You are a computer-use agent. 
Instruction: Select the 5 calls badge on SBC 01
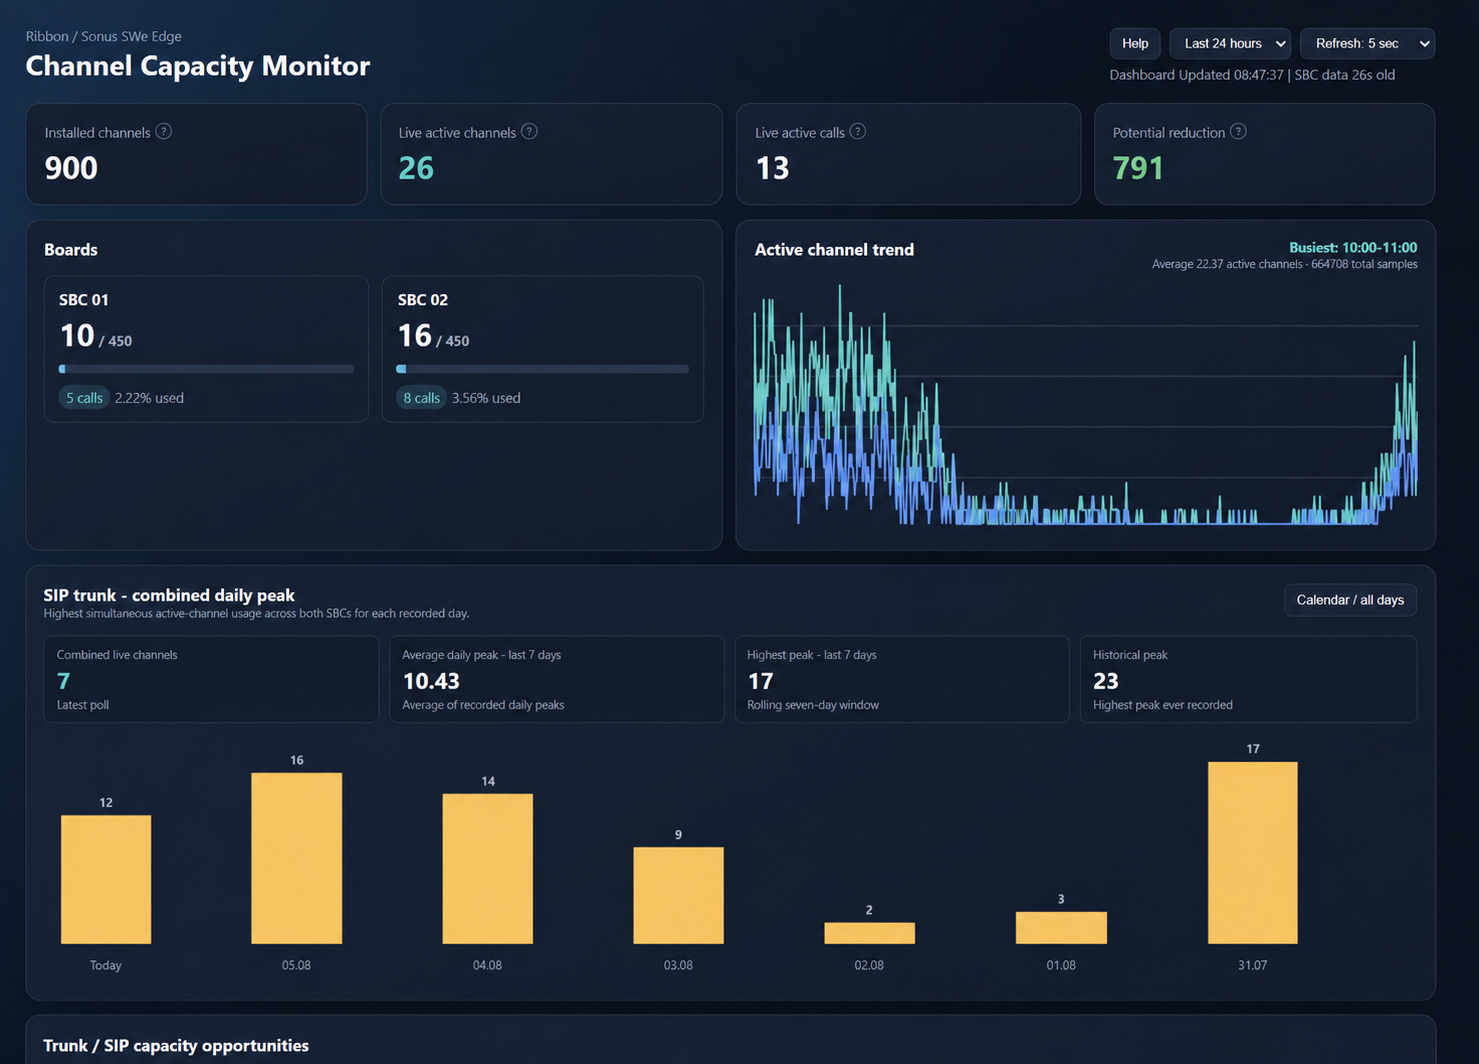click(x=84, y=398)
